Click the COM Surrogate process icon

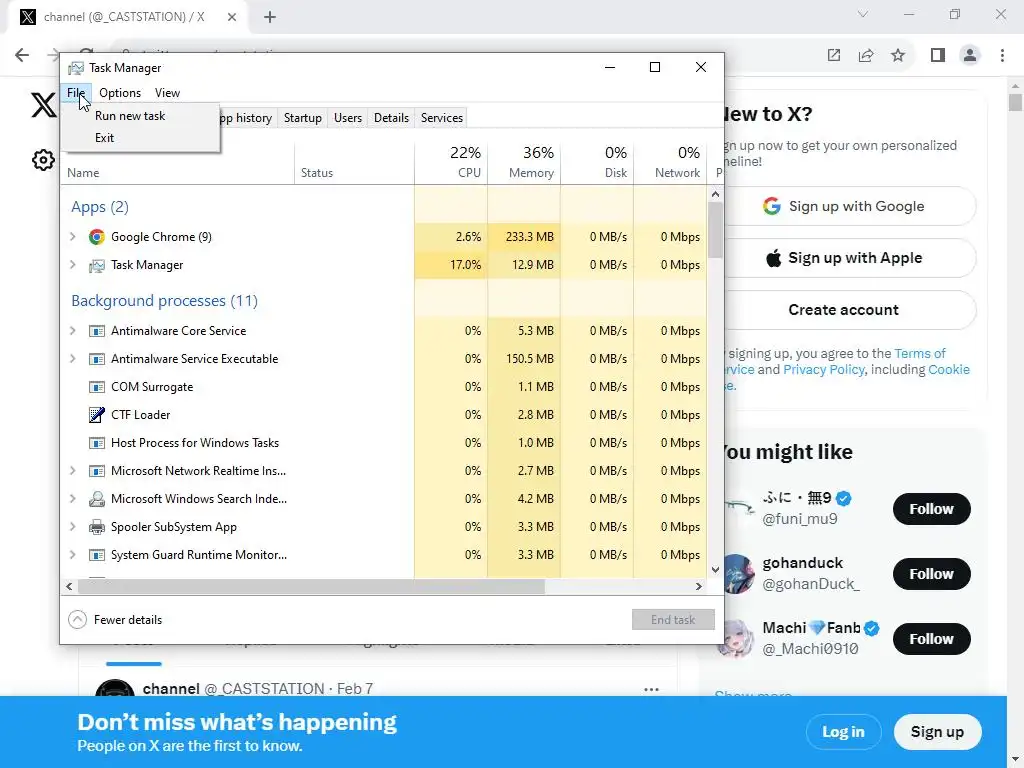tap(97, 387)
